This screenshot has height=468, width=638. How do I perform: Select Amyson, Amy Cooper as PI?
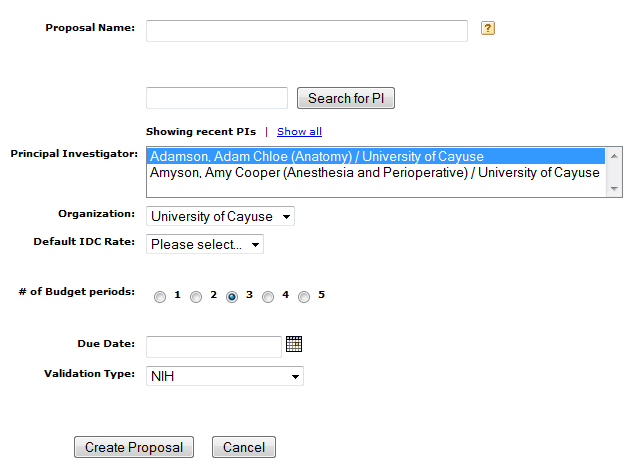point(376,173)
